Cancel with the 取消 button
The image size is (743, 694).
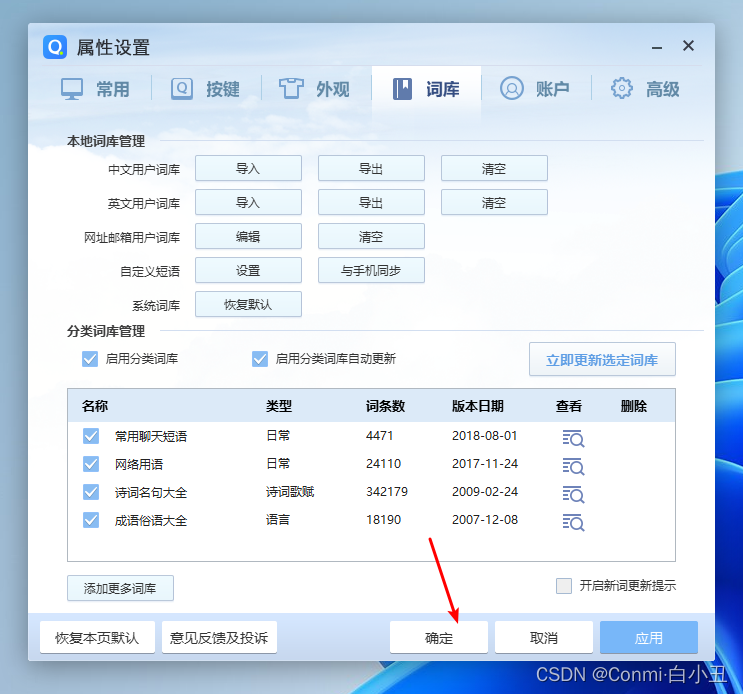[544, 638]
